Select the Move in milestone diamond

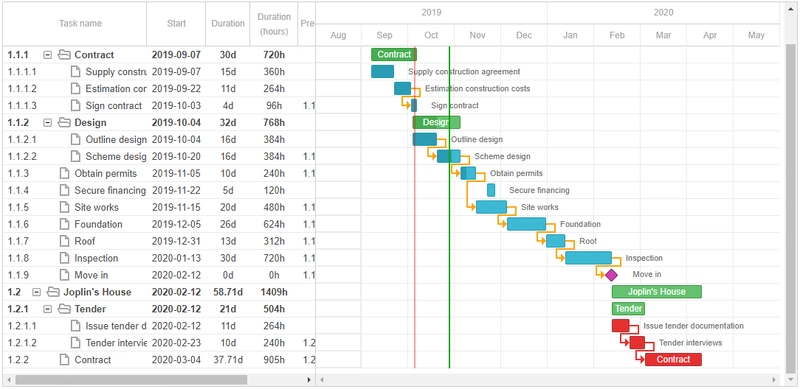611,275
